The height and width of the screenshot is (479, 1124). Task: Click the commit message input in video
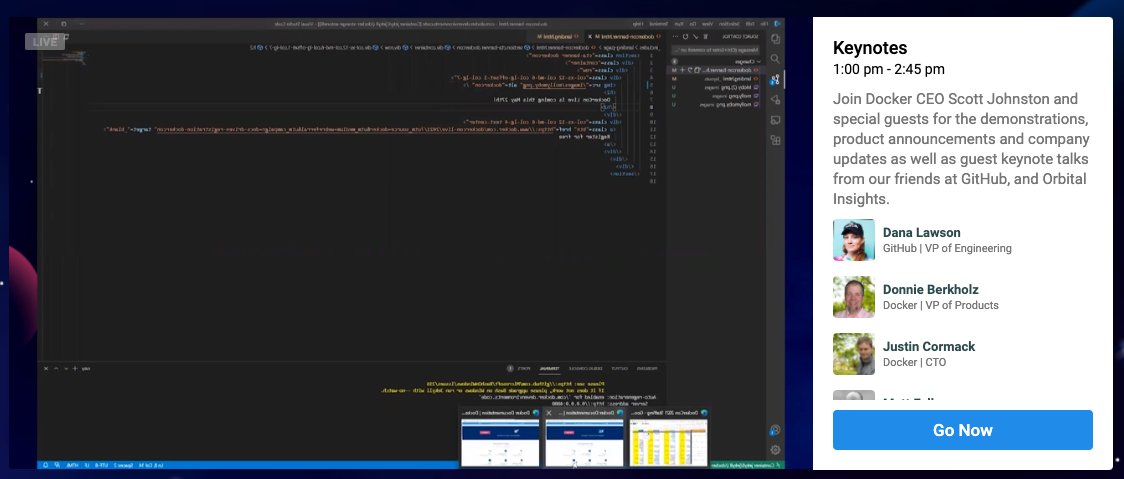[x=715, y=50]
